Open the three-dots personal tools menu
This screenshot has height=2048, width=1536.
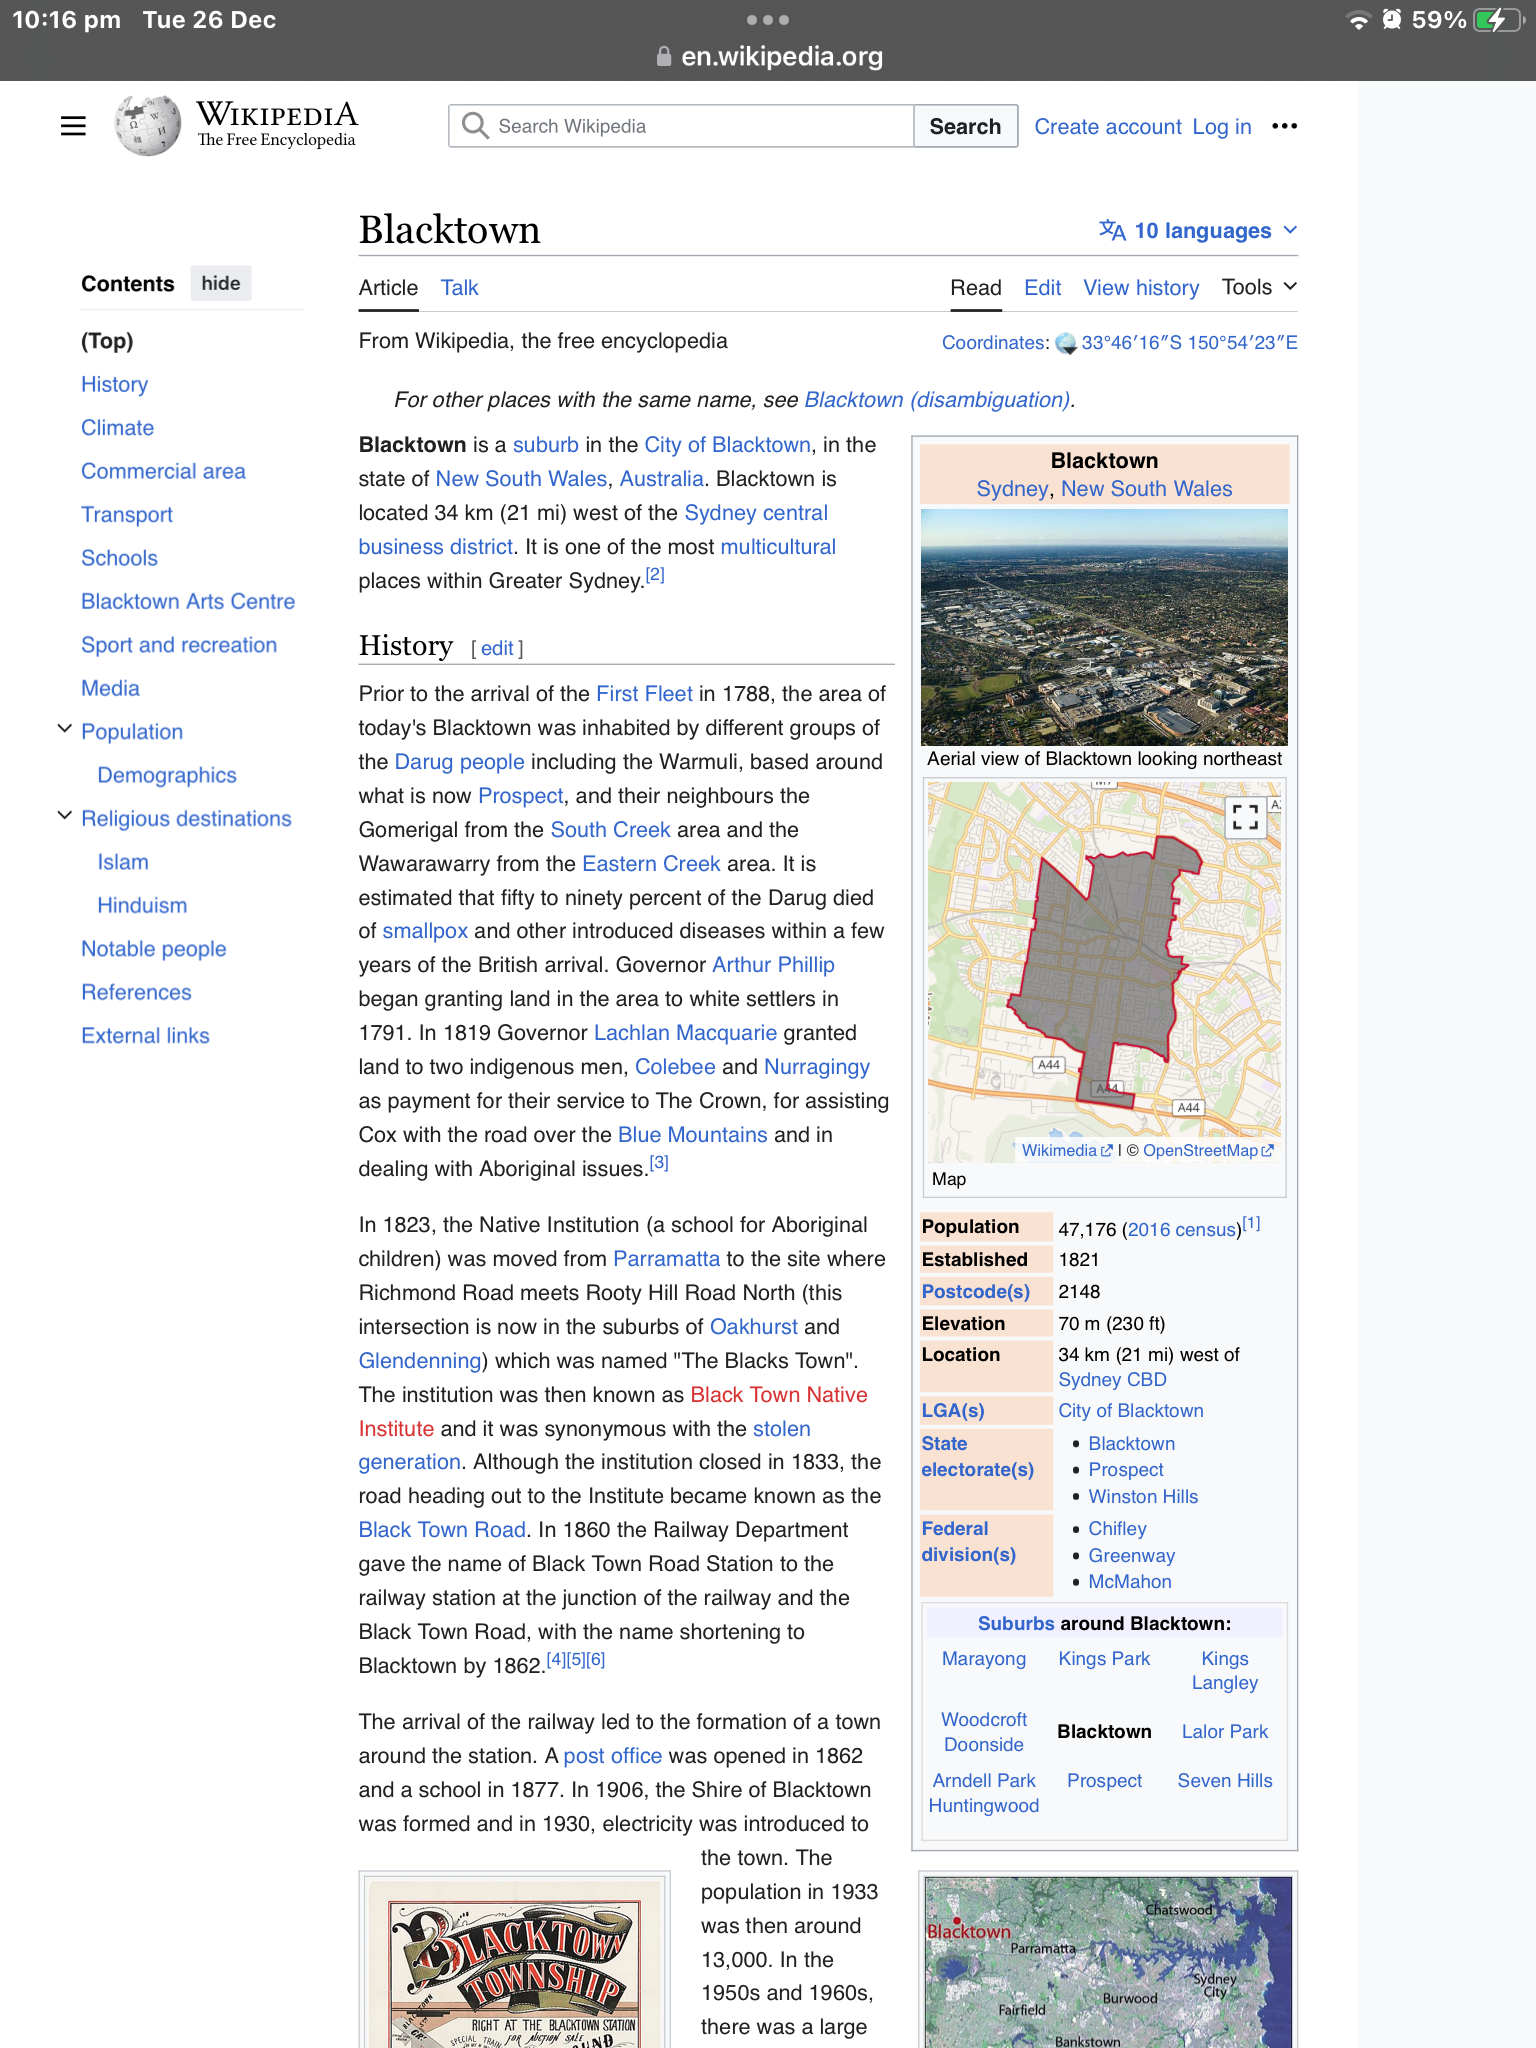(1284, 126)
